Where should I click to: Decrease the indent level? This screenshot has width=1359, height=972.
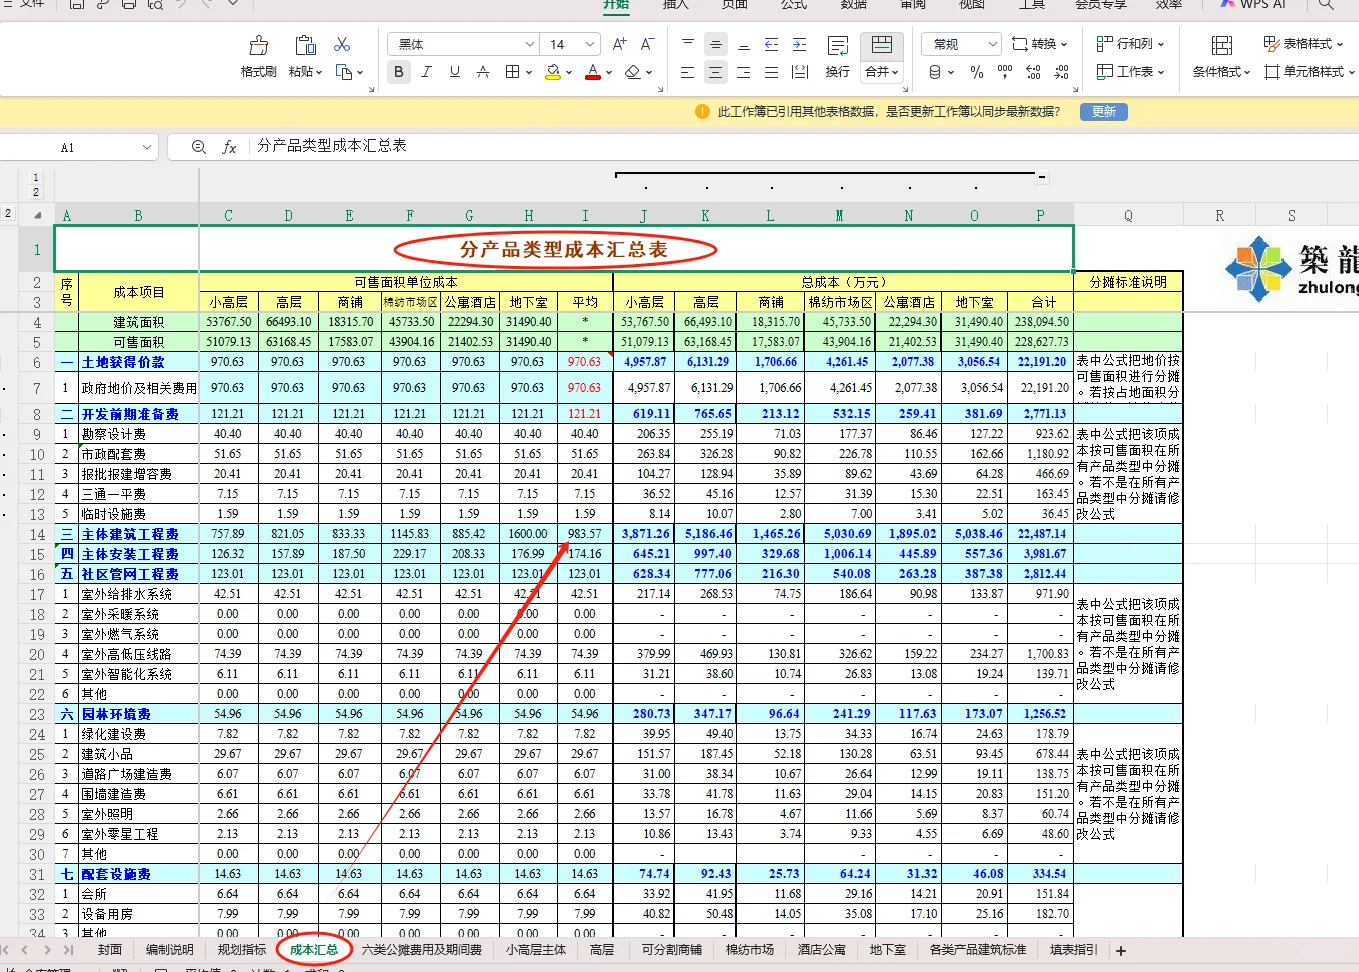pyautogui.click(x=772, y=44)
